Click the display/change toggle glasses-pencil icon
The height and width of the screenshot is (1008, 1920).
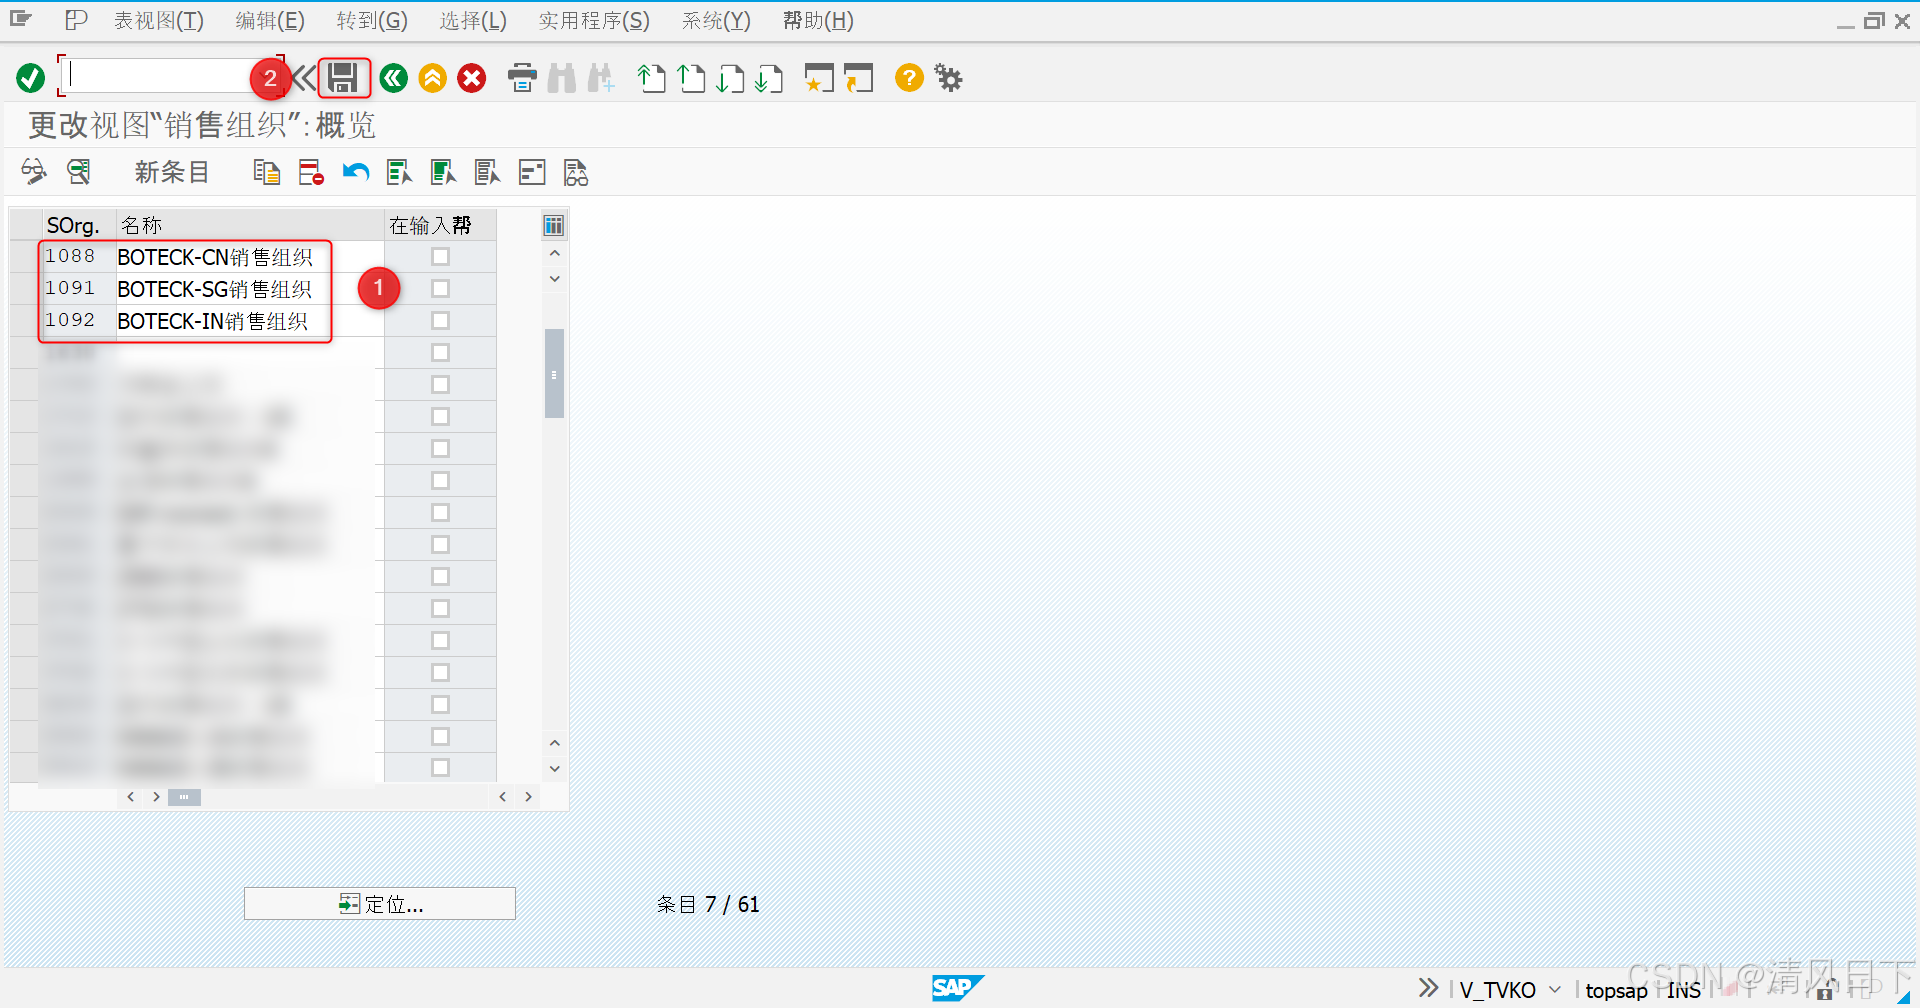(34, 172)
